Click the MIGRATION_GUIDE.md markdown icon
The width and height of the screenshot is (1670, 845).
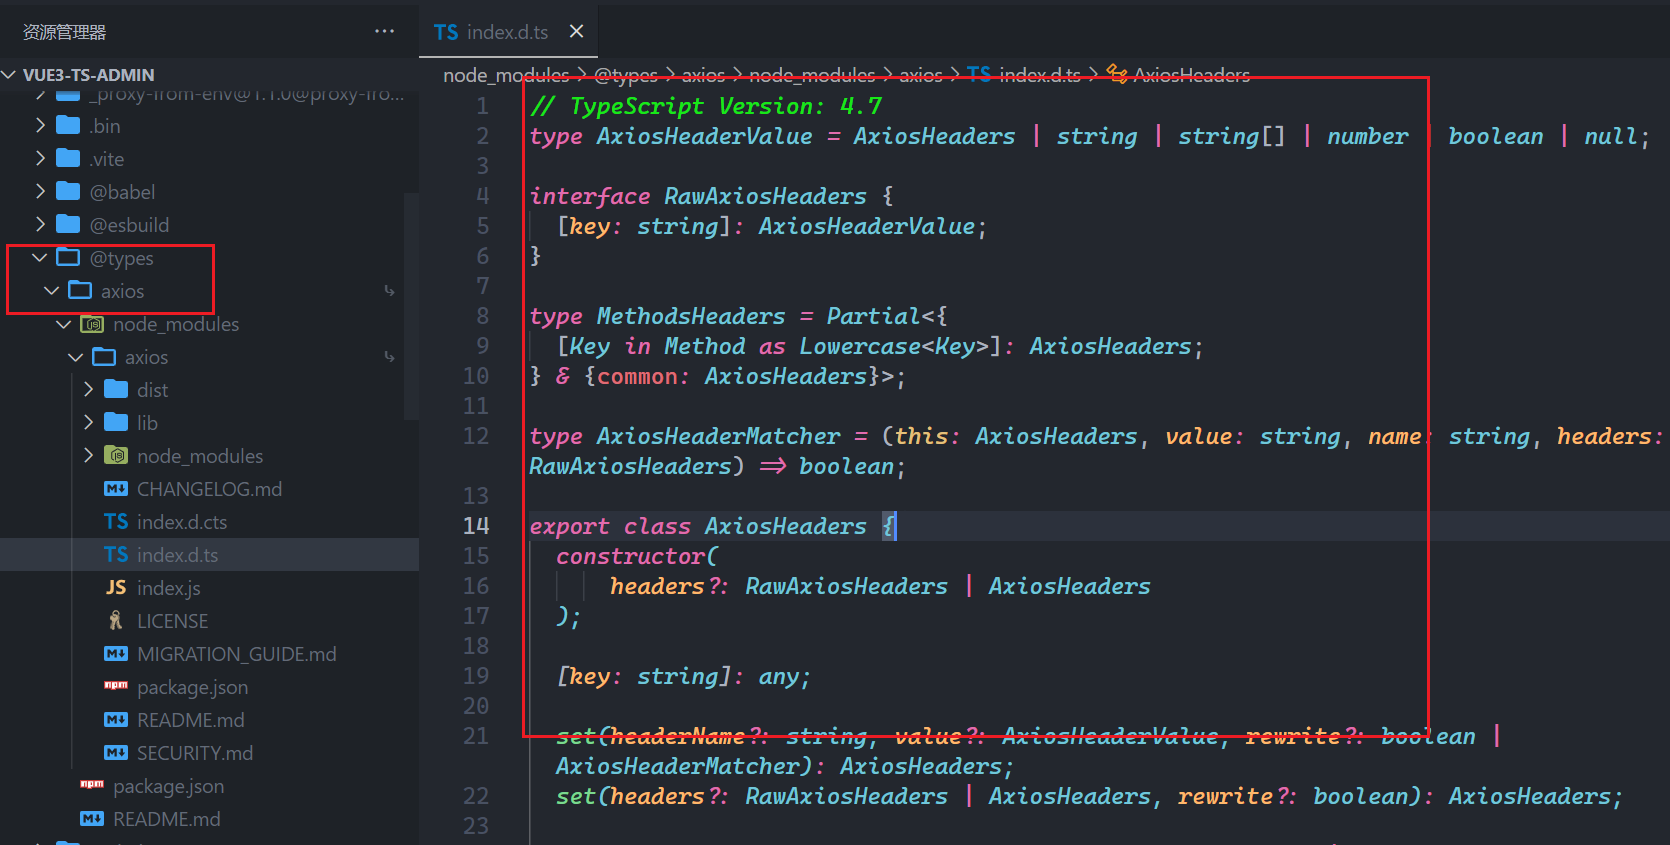pyautogui.click(x=116, y=653)
